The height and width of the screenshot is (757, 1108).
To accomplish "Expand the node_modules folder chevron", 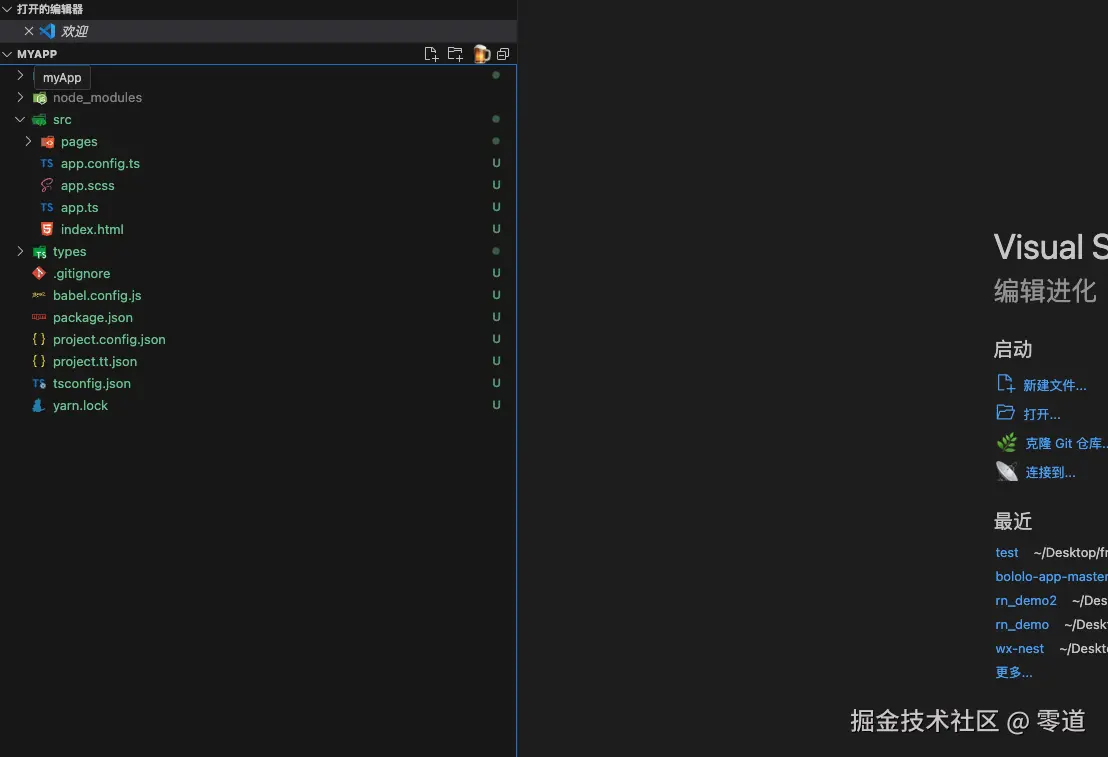I will tap(20, 97).
